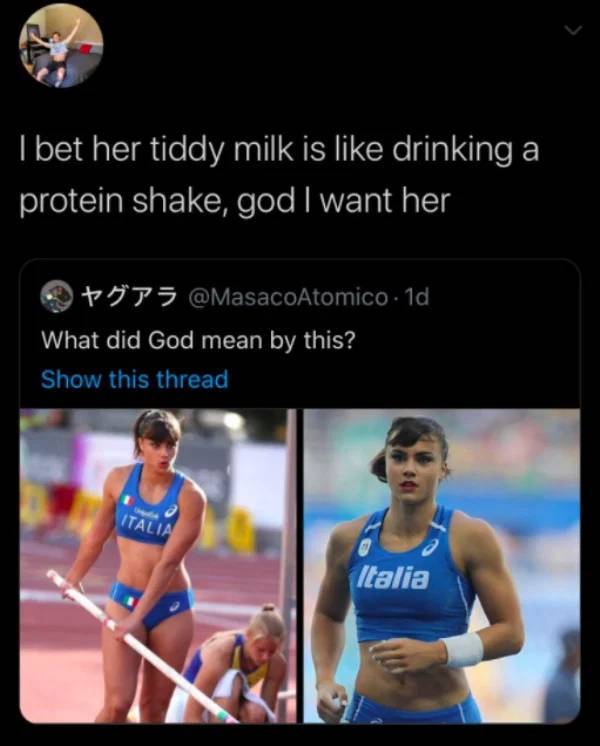Click the "ITALIA" lettering in left photo

pos(146,521)
